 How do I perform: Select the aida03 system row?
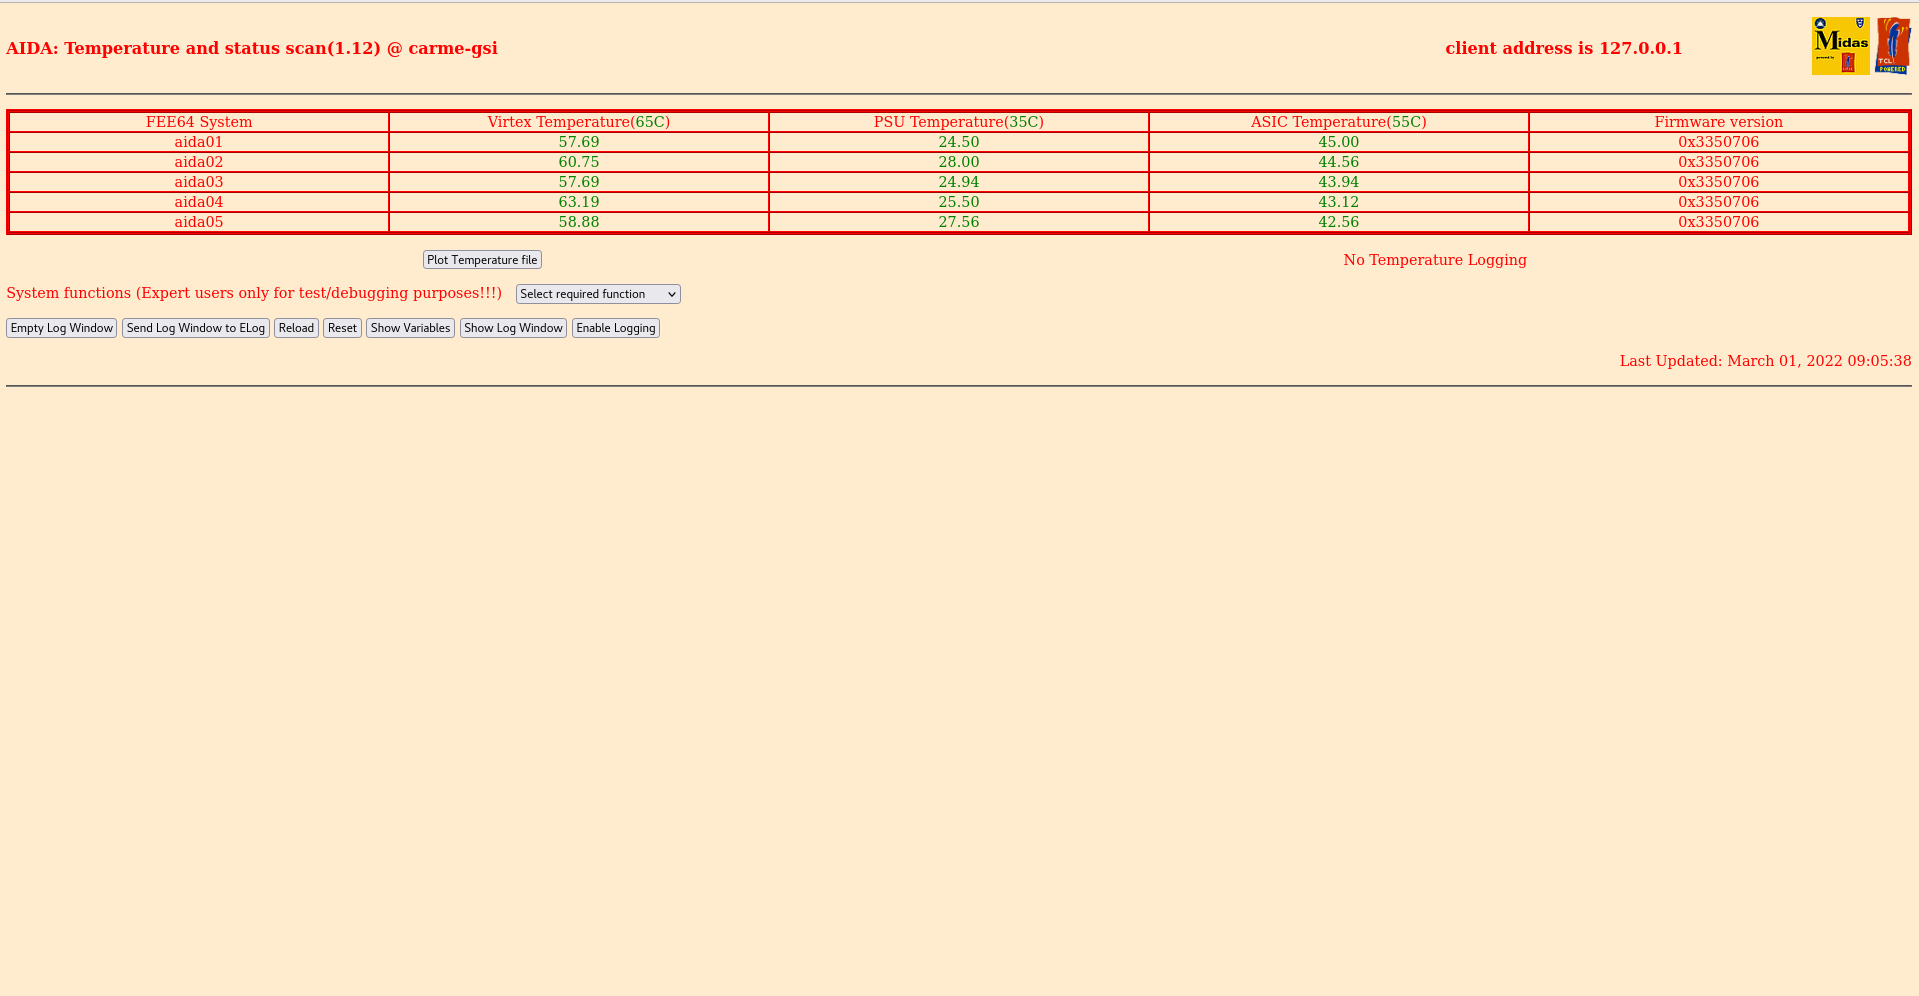click(x=198, y=181)
